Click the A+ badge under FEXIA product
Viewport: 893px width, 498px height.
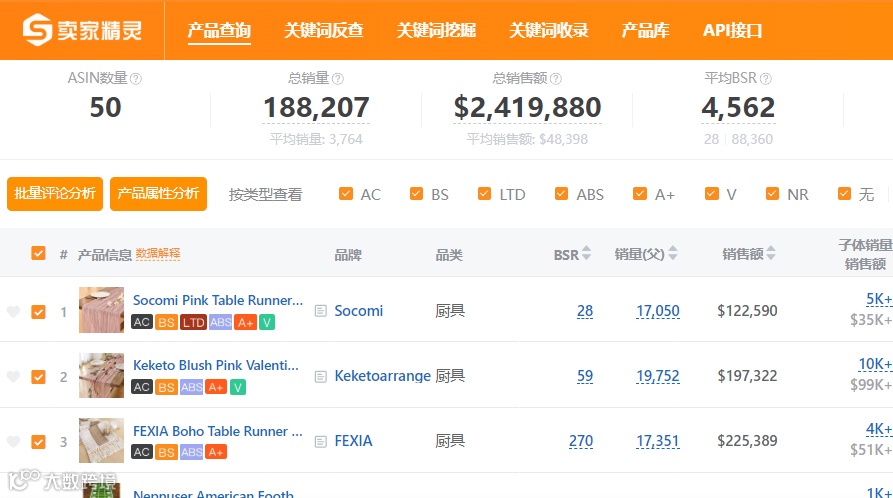pos(216,452)
